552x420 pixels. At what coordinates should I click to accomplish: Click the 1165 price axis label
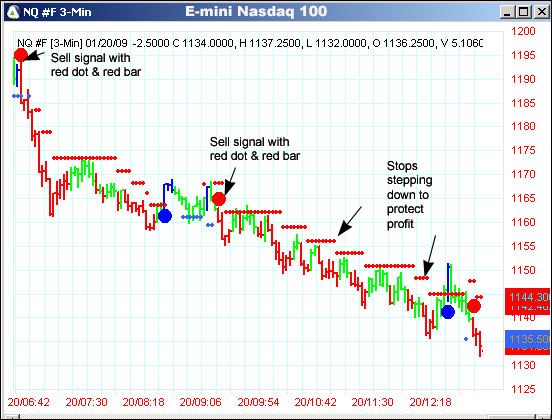pyautogui.click(x=523, y=198)
